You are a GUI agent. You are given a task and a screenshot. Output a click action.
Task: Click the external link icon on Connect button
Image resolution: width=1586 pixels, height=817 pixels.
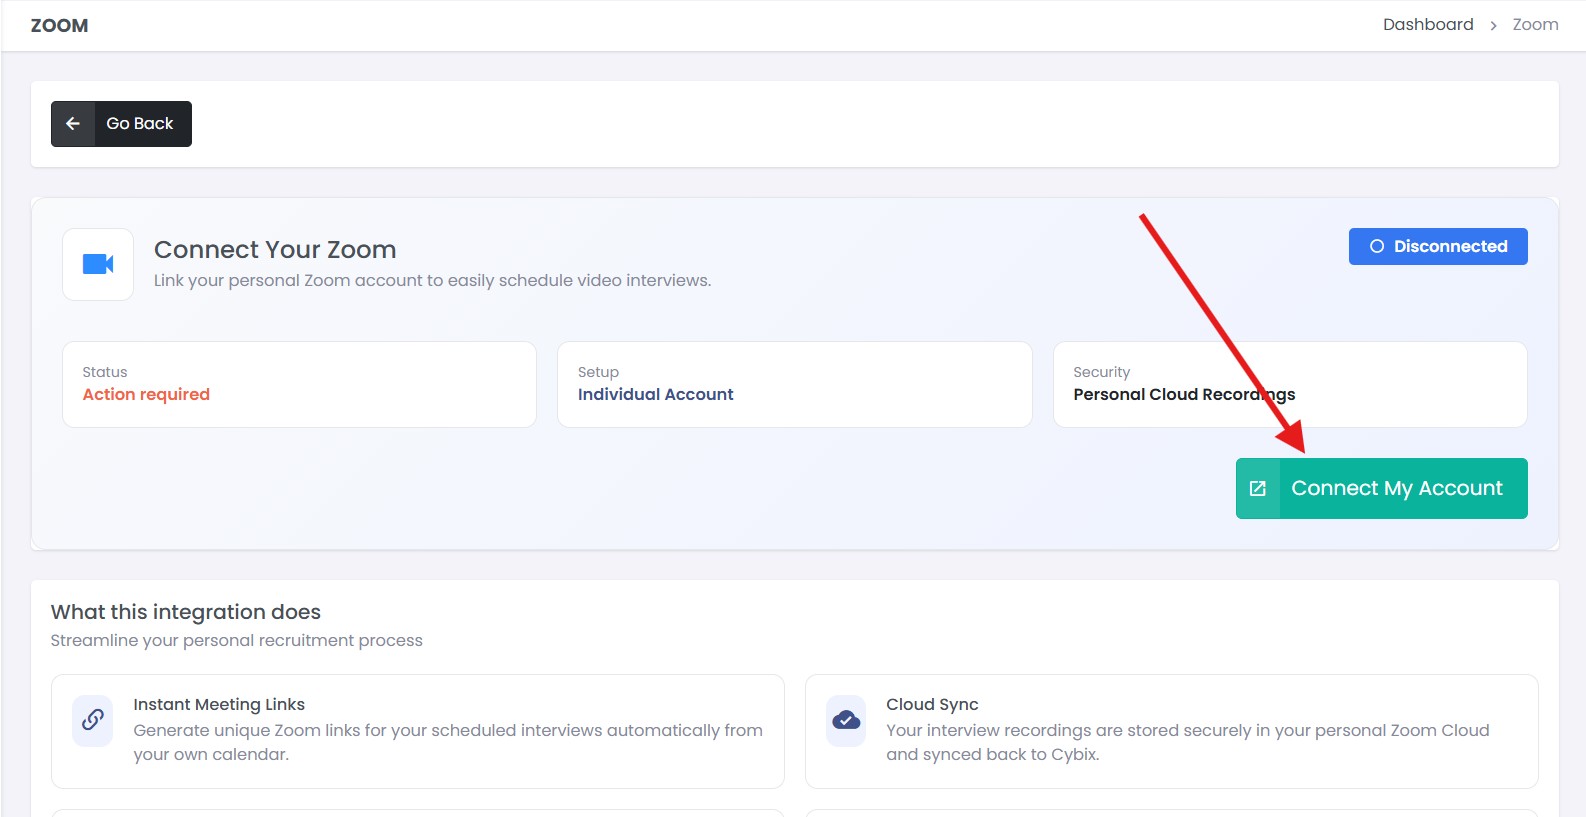pyautogui.click(x=1258, y=488)
